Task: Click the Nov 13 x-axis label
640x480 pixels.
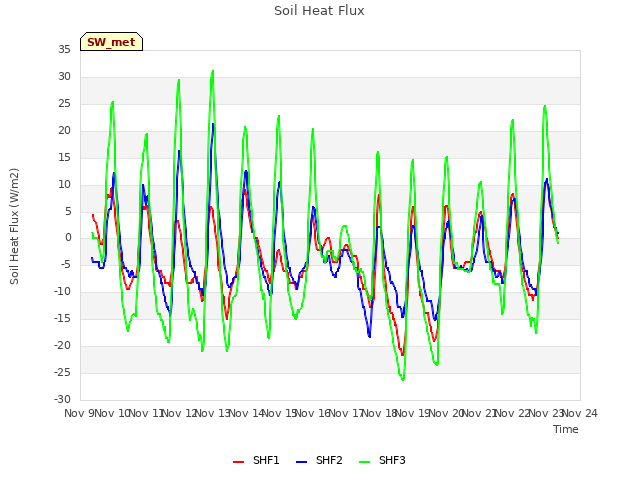Action: [213, 413]
